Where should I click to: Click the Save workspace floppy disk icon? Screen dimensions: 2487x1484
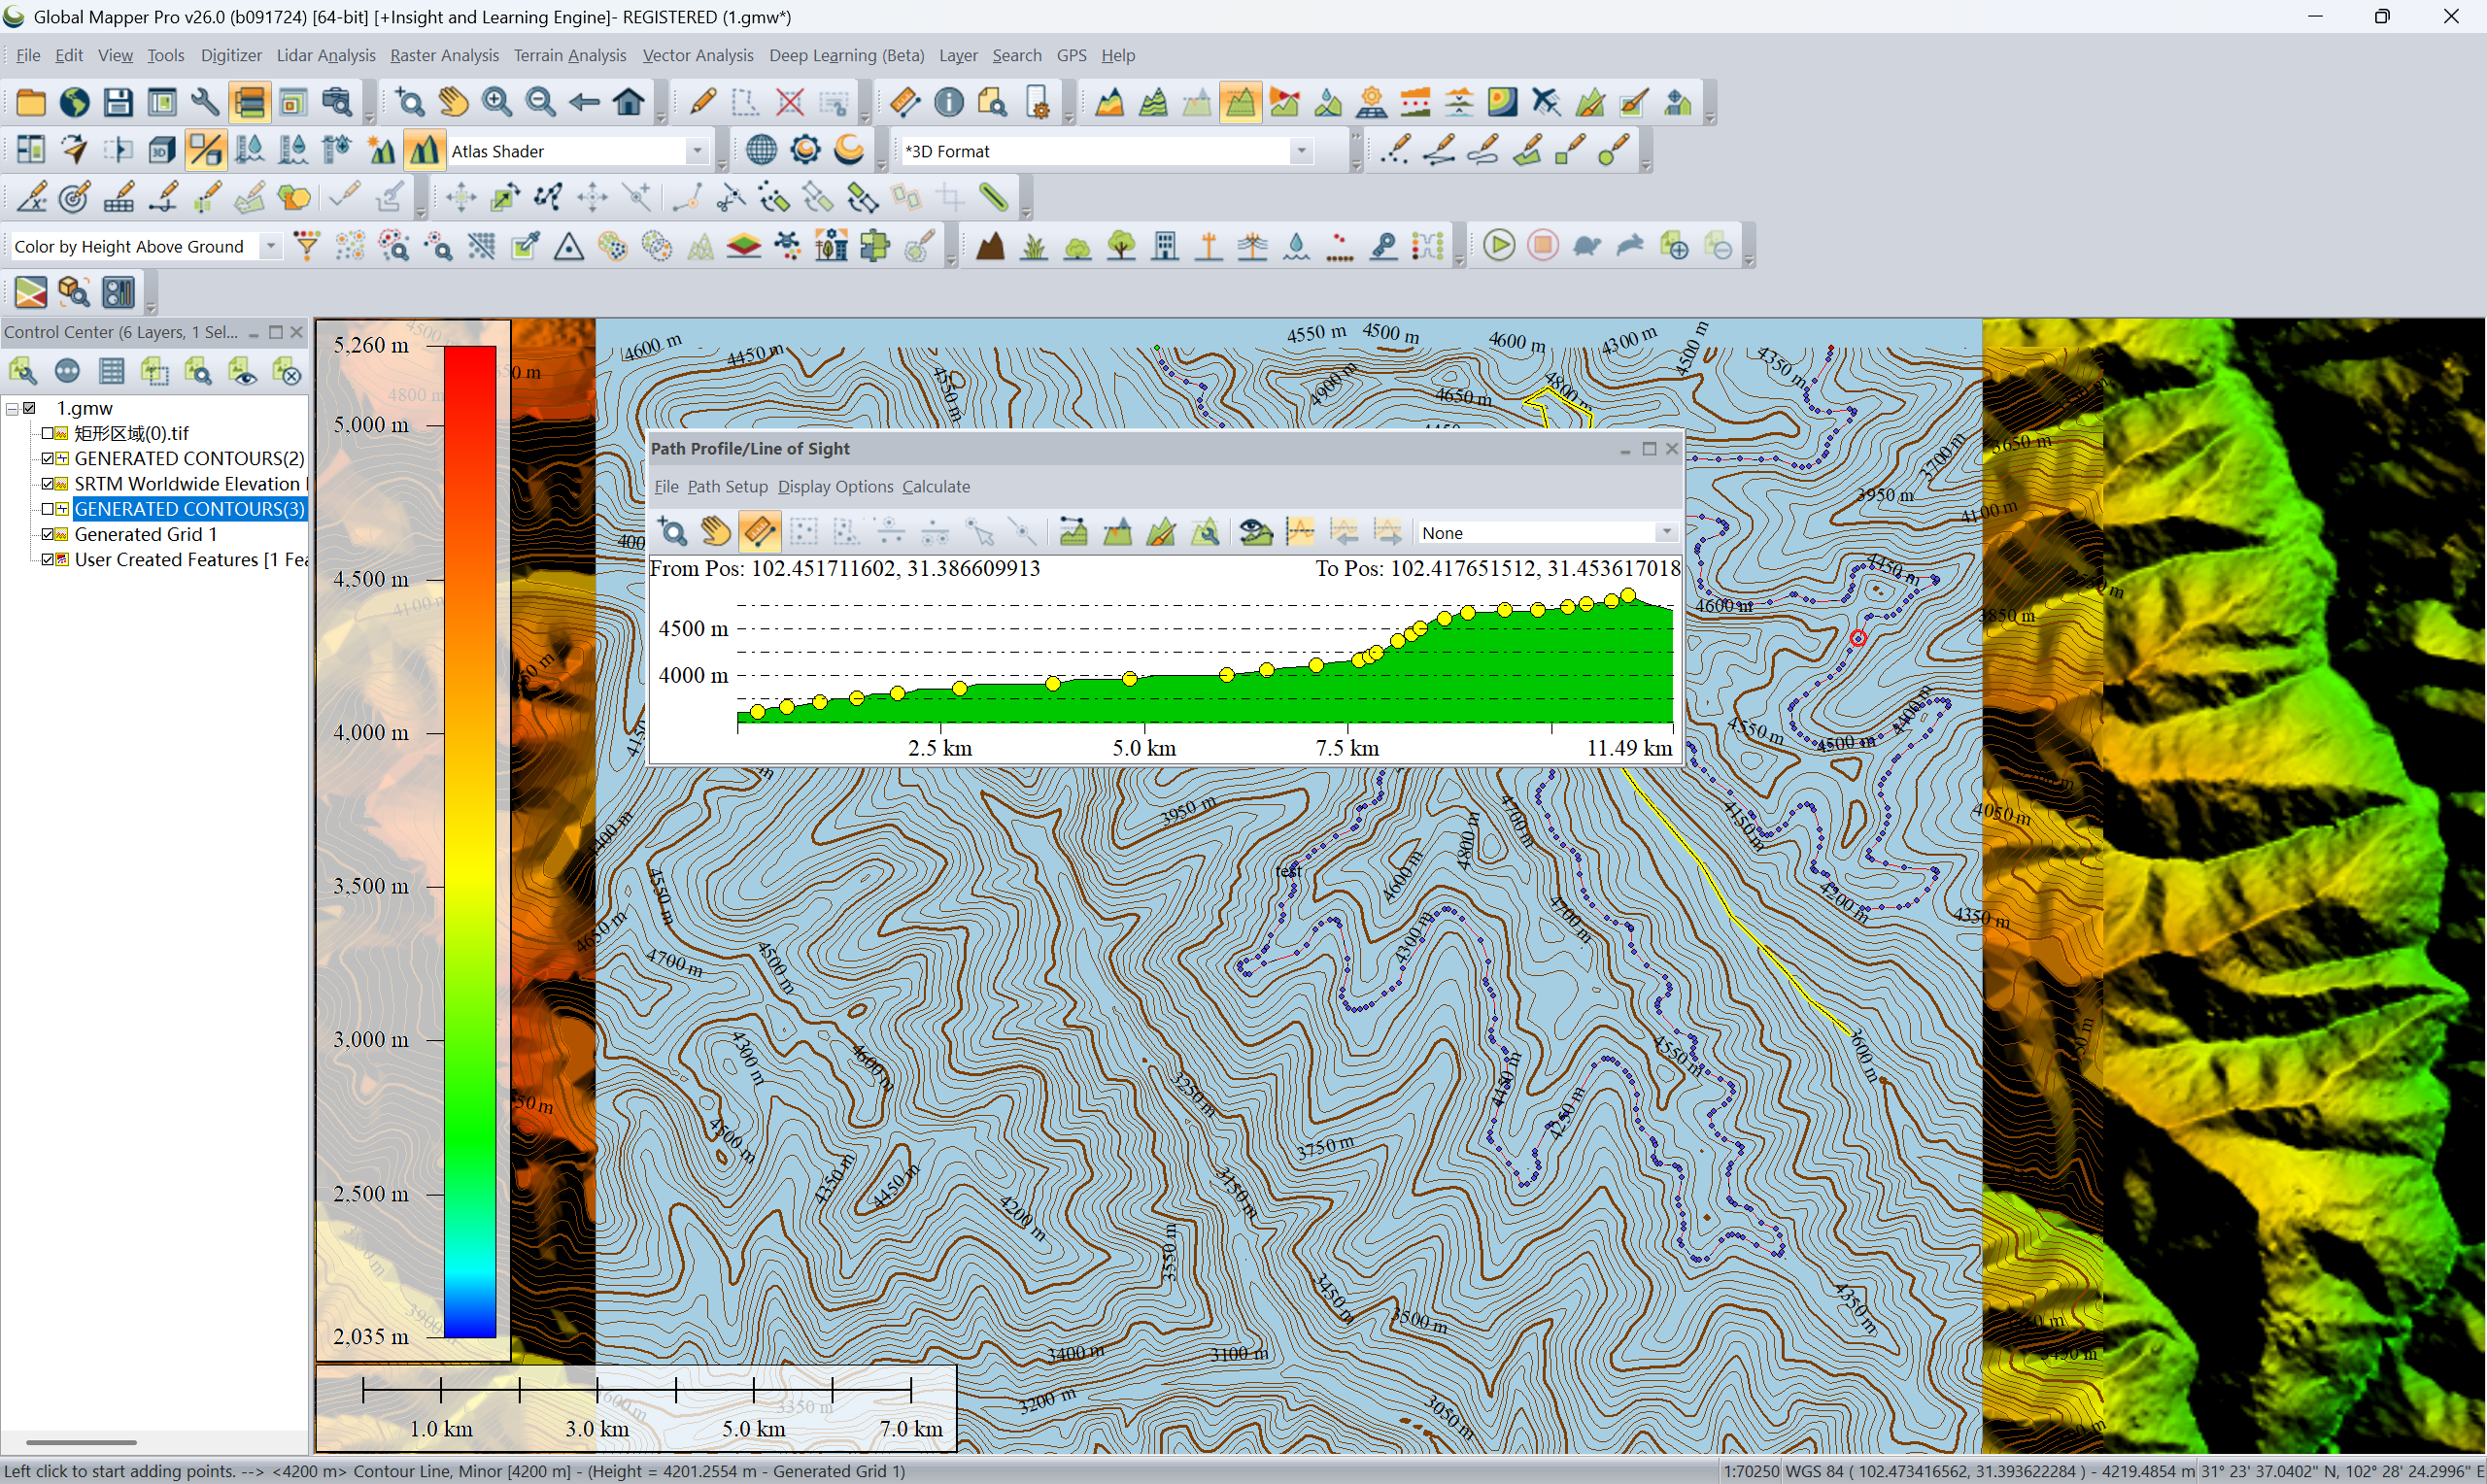click(x=118, y=102)
